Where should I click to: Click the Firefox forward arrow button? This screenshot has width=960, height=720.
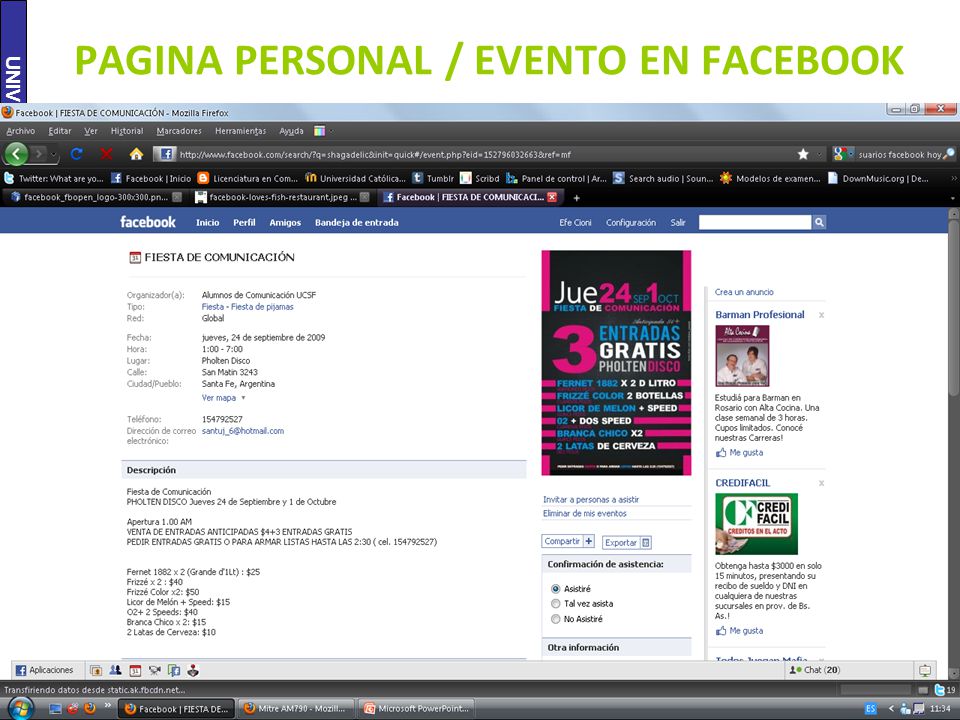39,154
